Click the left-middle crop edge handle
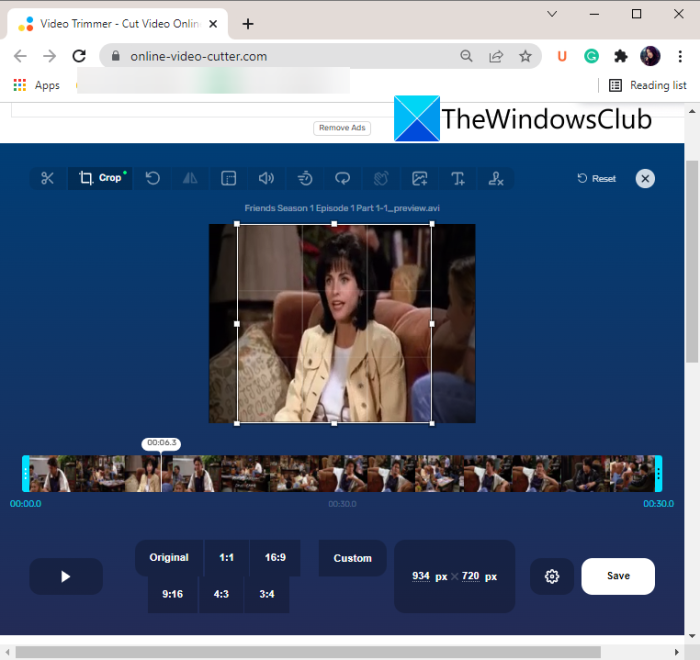Screen dimensions: 700x660 click(237, 324)
